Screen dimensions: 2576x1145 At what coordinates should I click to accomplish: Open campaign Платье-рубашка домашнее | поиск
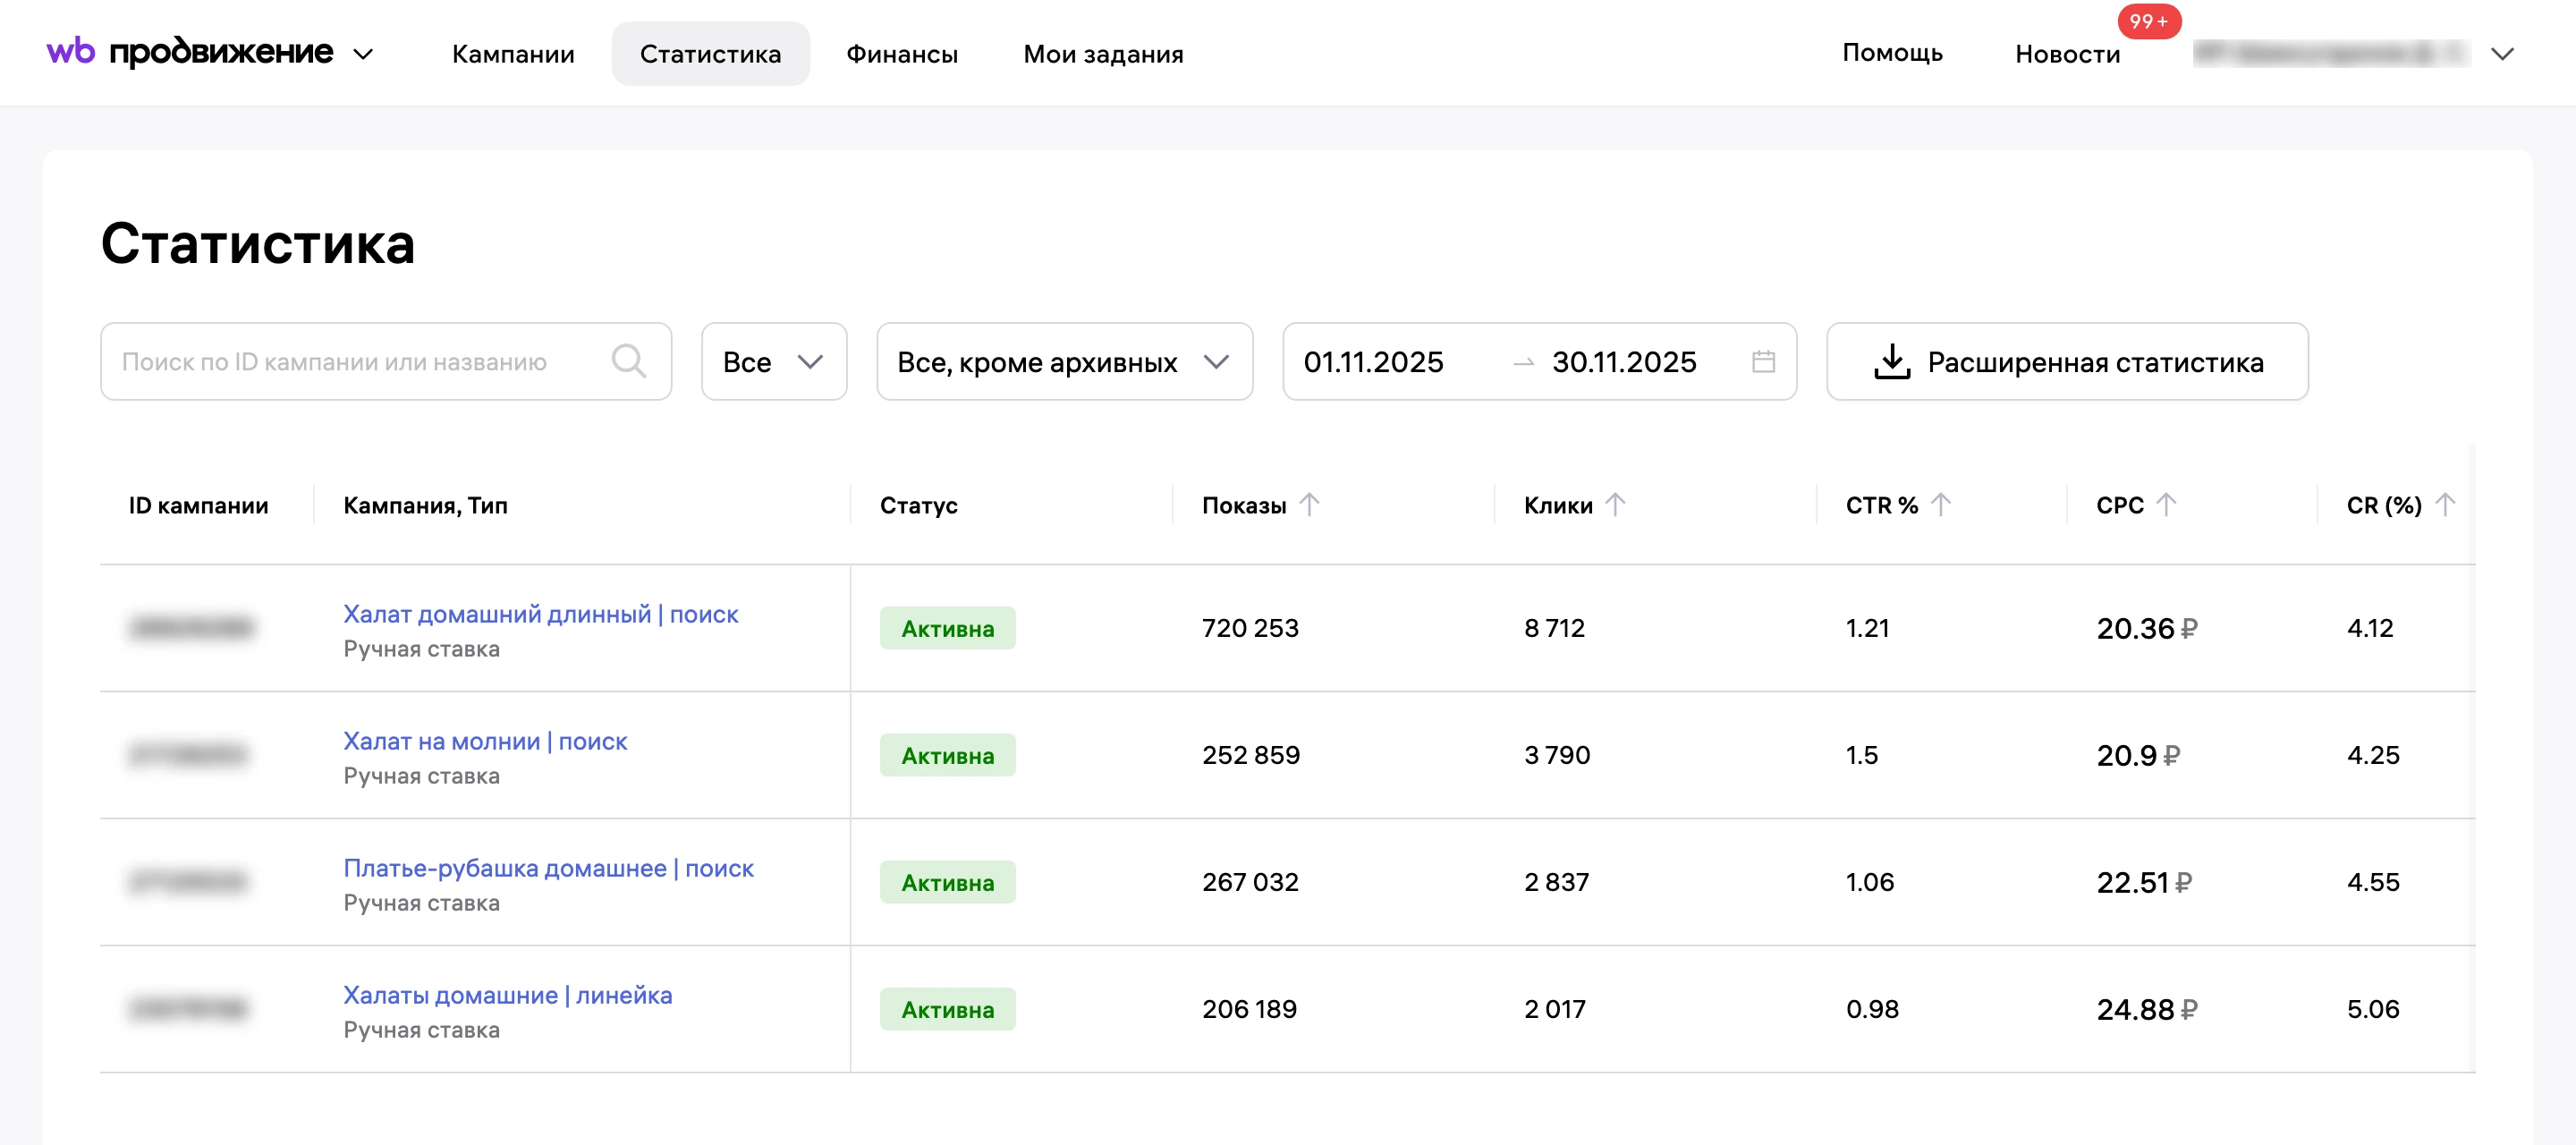coord(548,868)
